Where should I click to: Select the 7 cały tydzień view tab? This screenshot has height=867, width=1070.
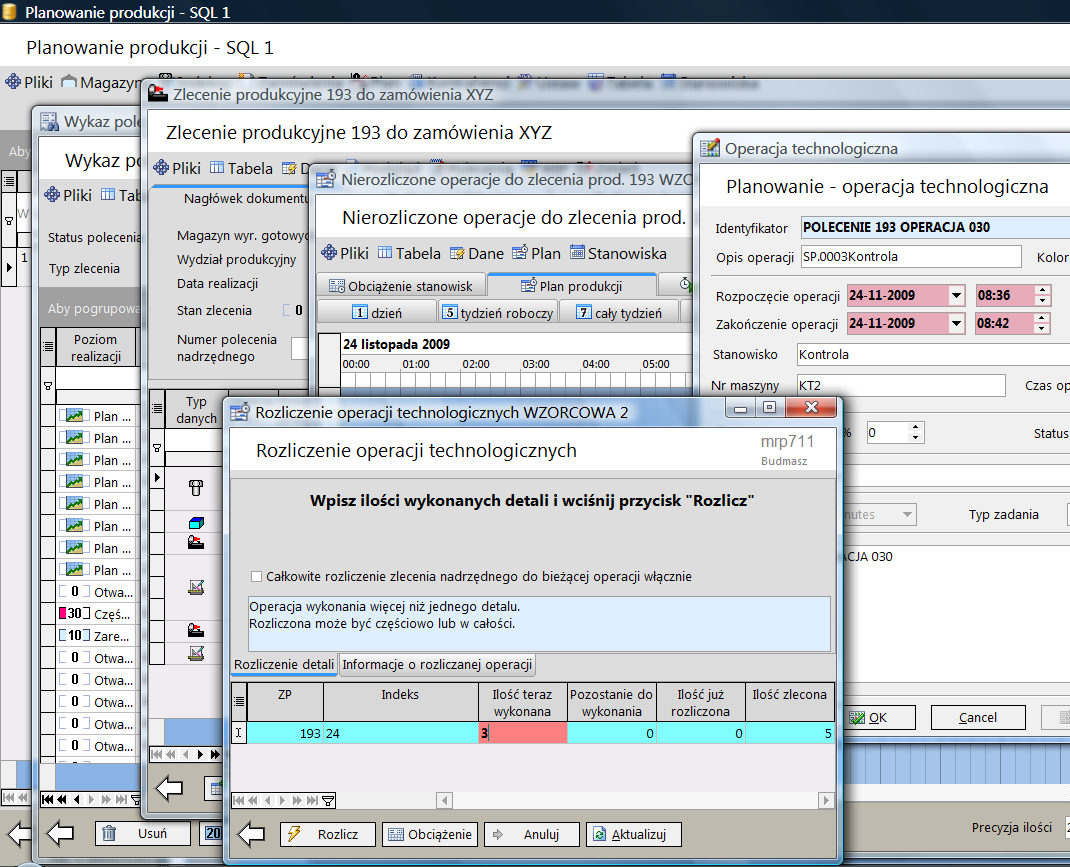click(619, 312)
